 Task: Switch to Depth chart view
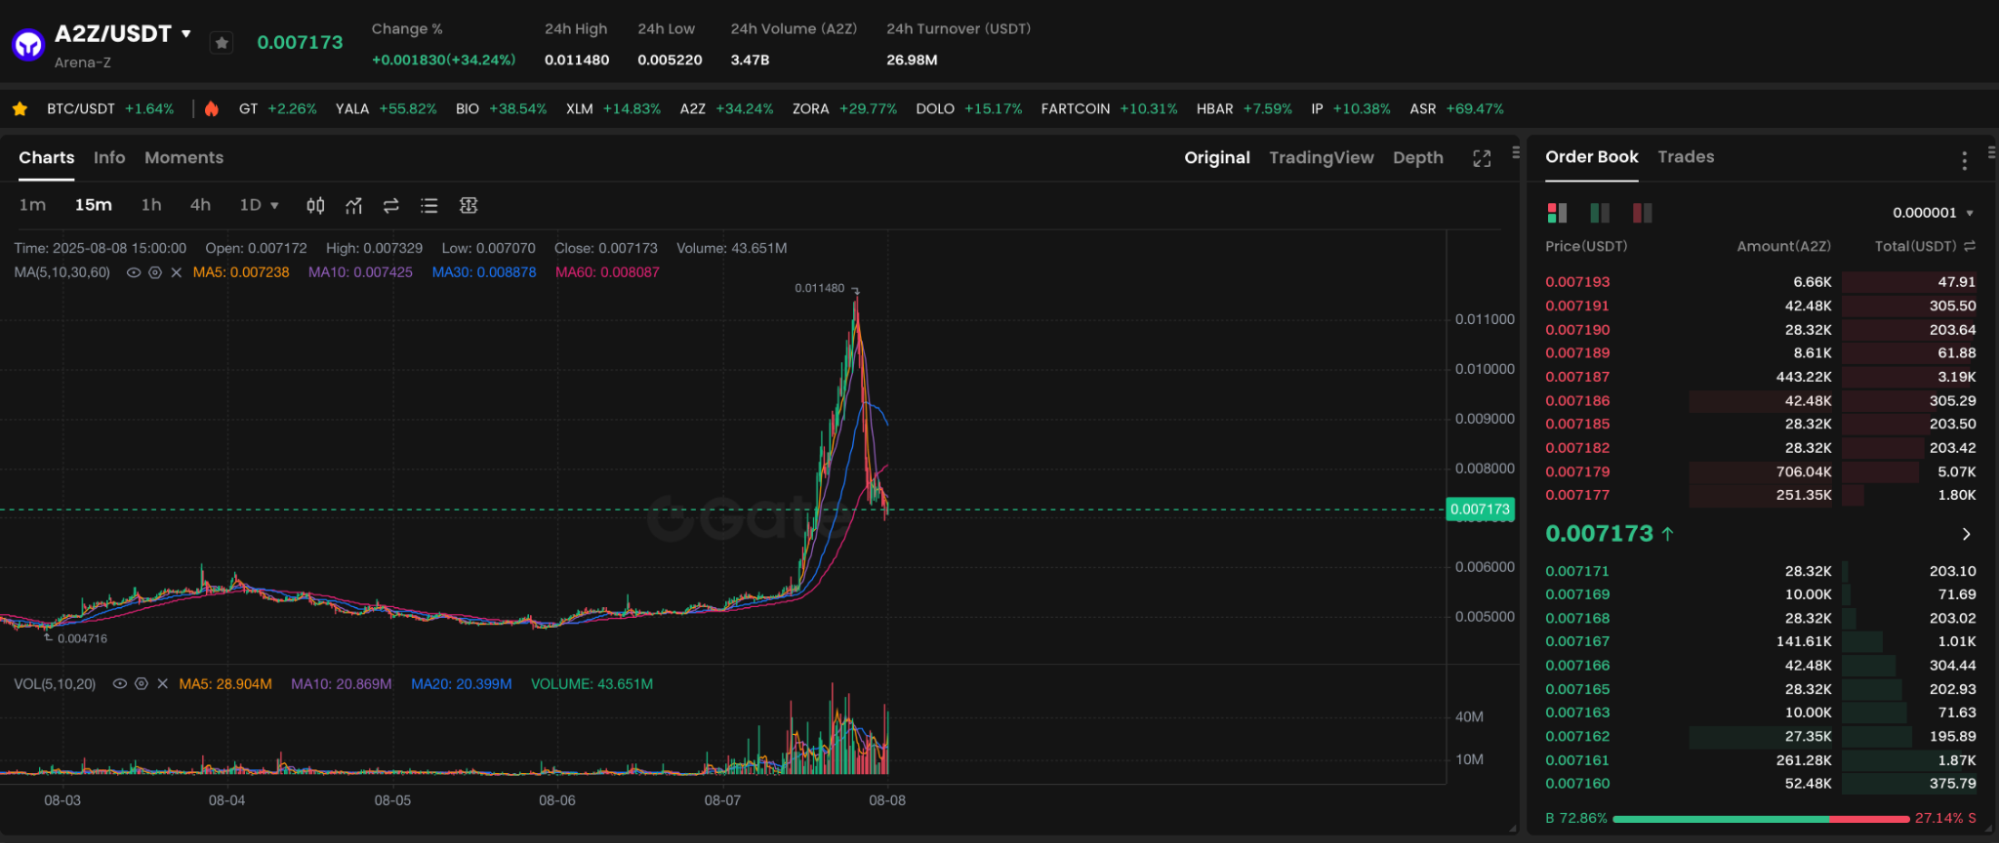coord(1418,158)
